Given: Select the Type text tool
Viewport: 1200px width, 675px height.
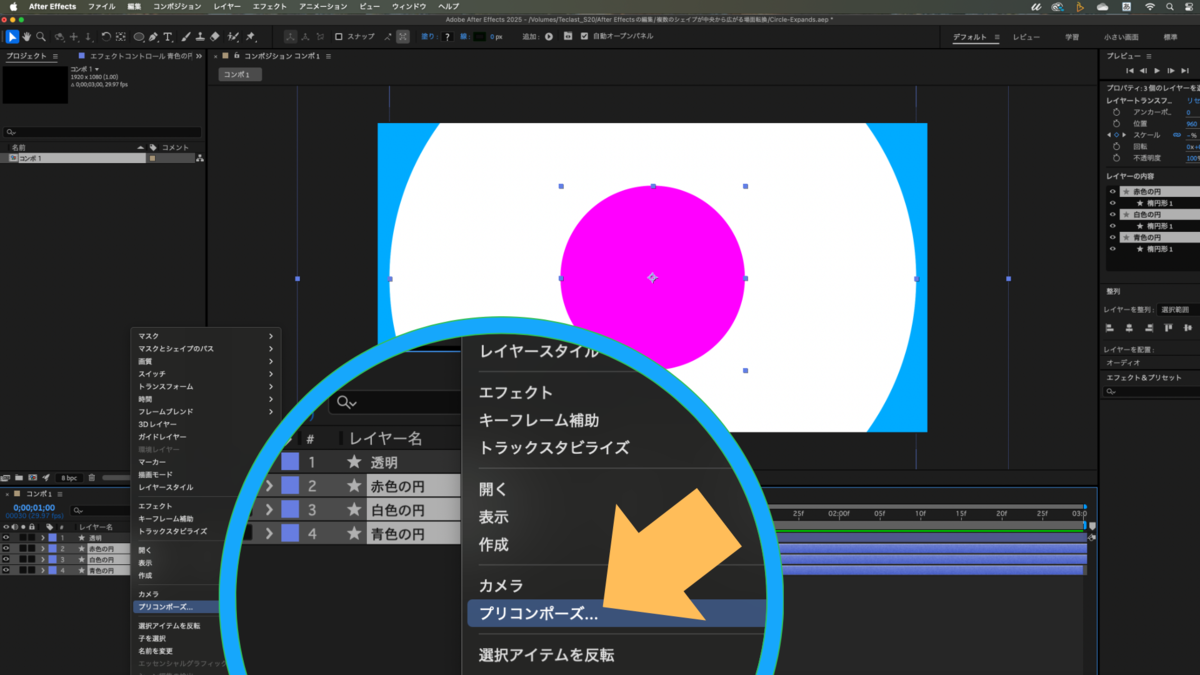Looking at the screenshot, I should [168, 37].
